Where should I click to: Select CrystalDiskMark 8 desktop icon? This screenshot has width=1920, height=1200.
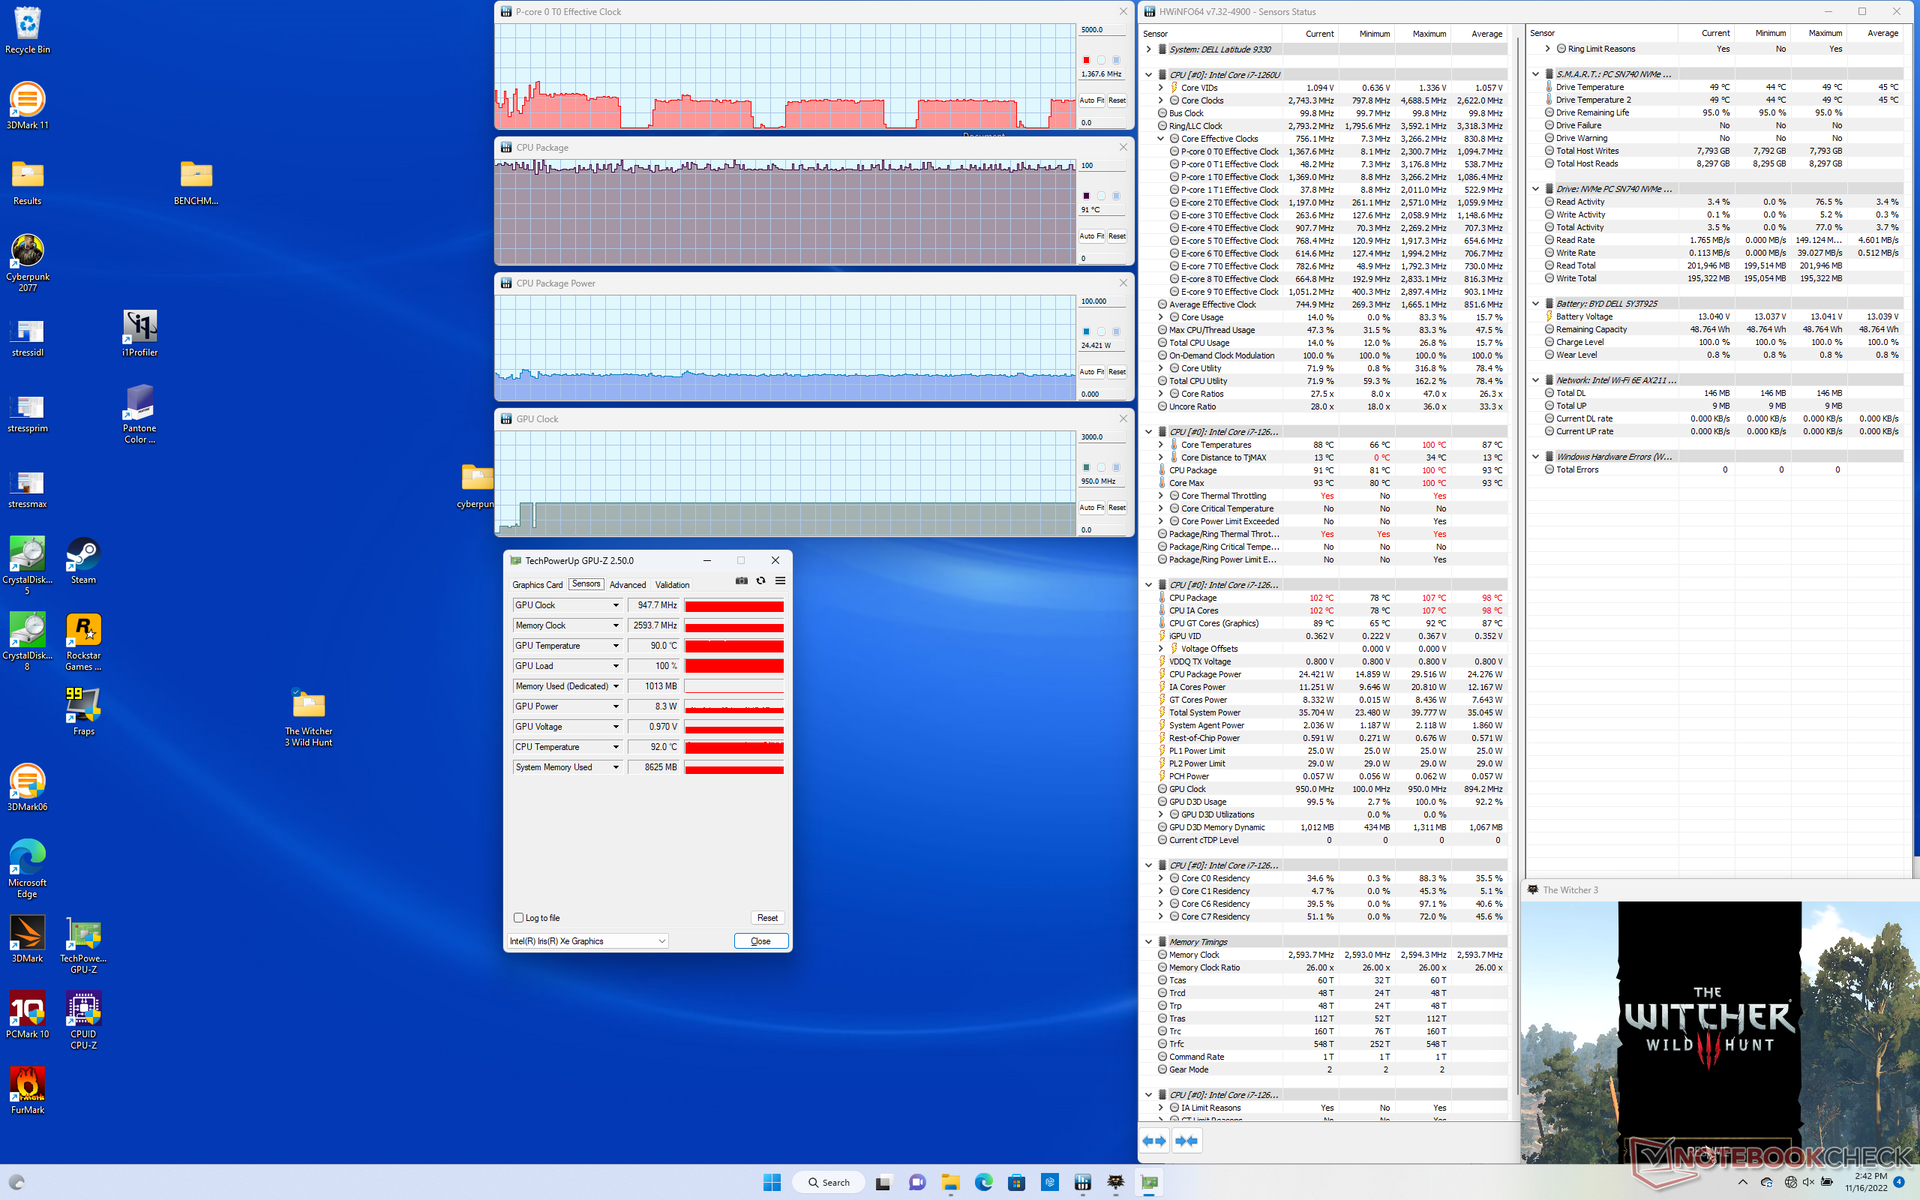[x=27, y=642]
